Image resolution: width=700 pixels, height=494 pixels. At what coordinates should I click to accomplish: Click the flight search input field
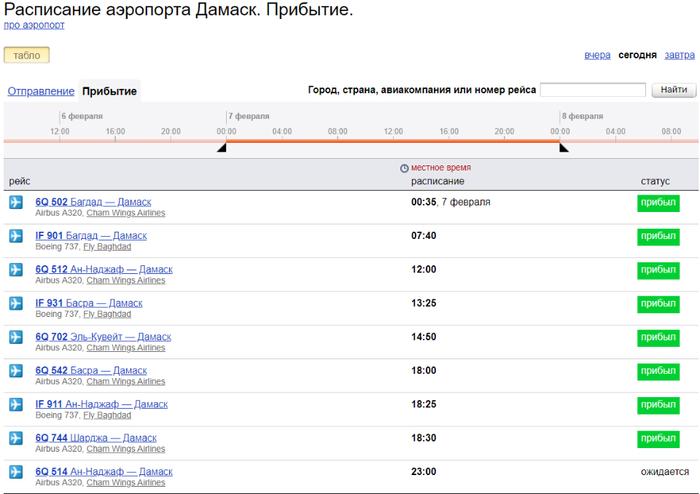tap(592, 90)
